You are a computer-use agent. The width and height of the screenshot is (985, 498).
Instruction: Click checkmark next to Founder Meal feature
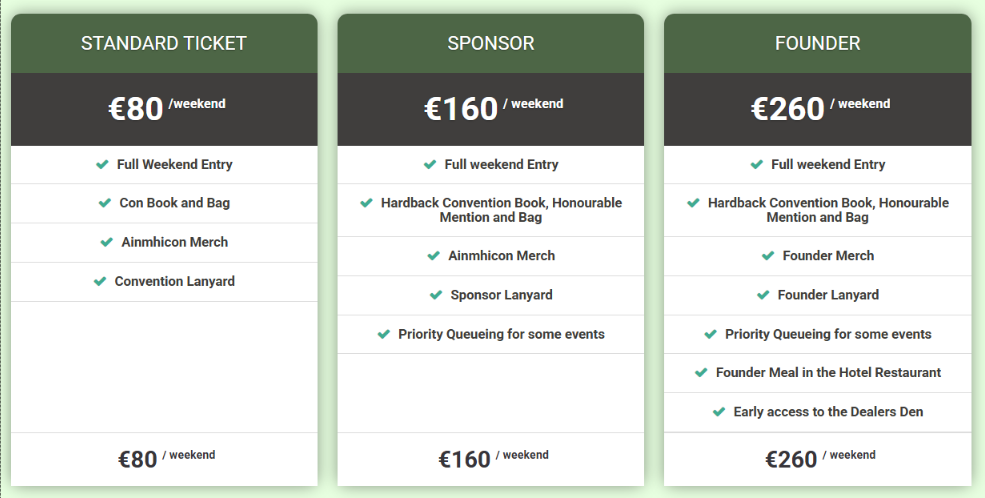[x=701, y=372]
